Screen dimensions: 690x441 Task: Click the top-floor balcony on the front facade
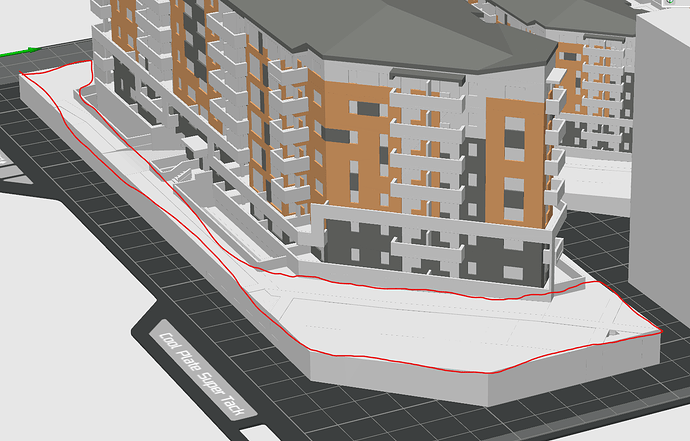point(427,100)
